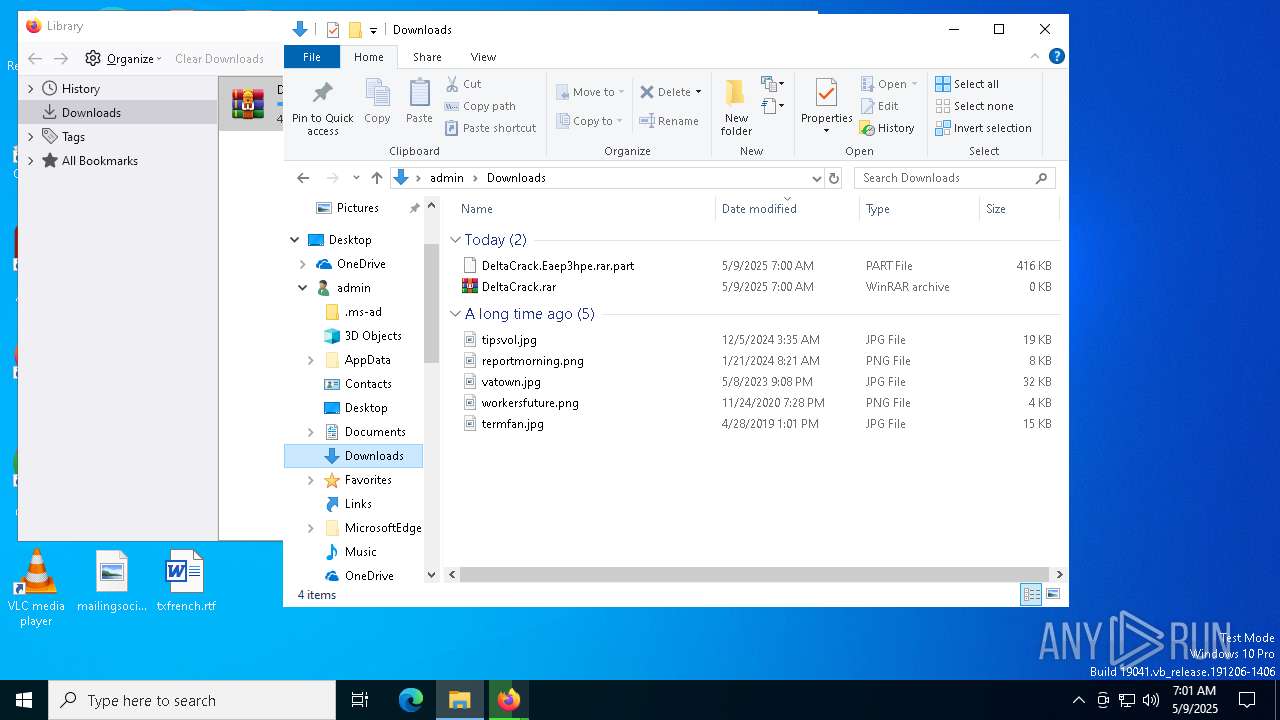The image size is (1280, 720).
Task: Click Invert selection in ribbon
Action: [x=983, y=128]
